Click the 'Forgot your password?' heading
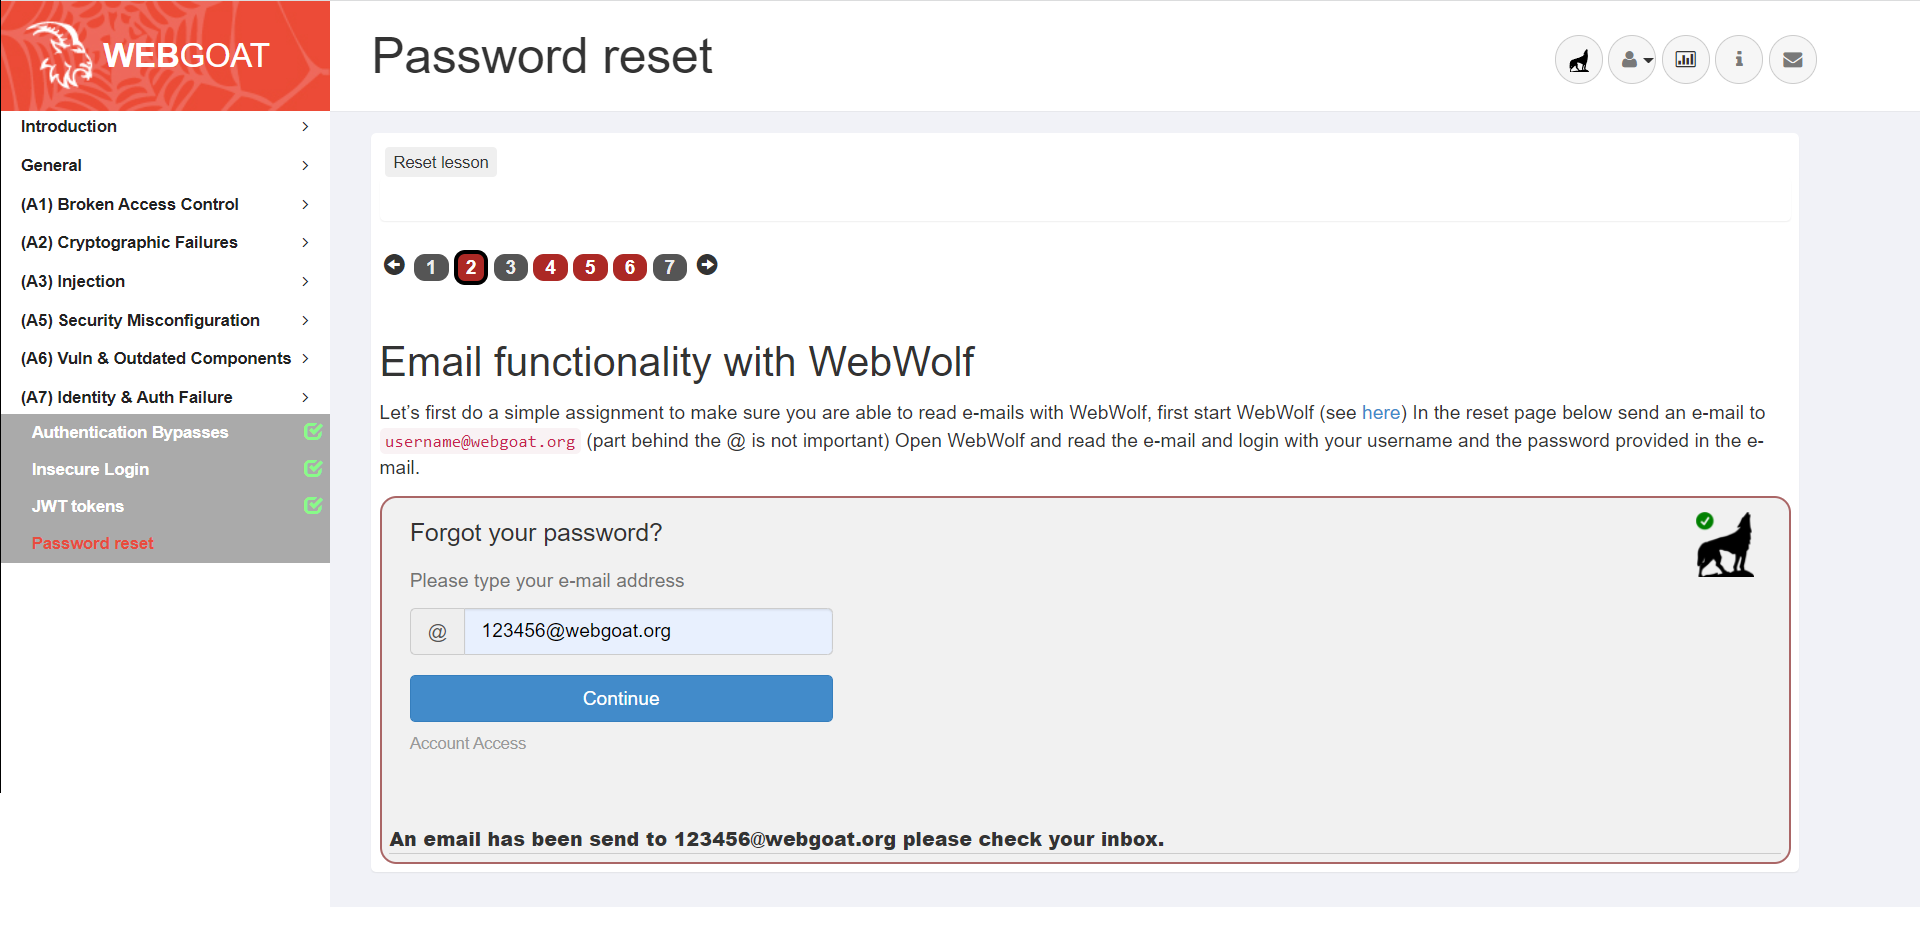Viewport: 1920px width, 942px height. [x=536, y=533]
